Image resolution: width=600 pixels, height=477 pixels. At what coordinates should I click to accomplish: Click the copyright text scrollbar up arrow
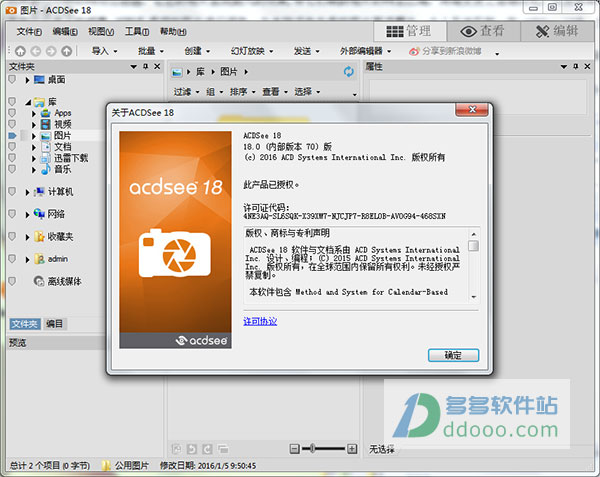pyautogui.click(x=474, y=234)
